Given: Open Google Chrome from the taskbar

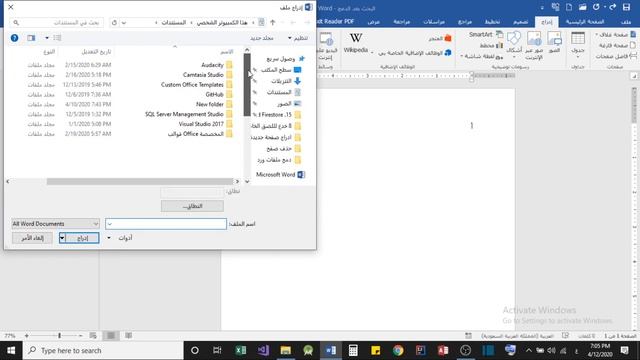Looking at the screenshot, I should 398,350.
